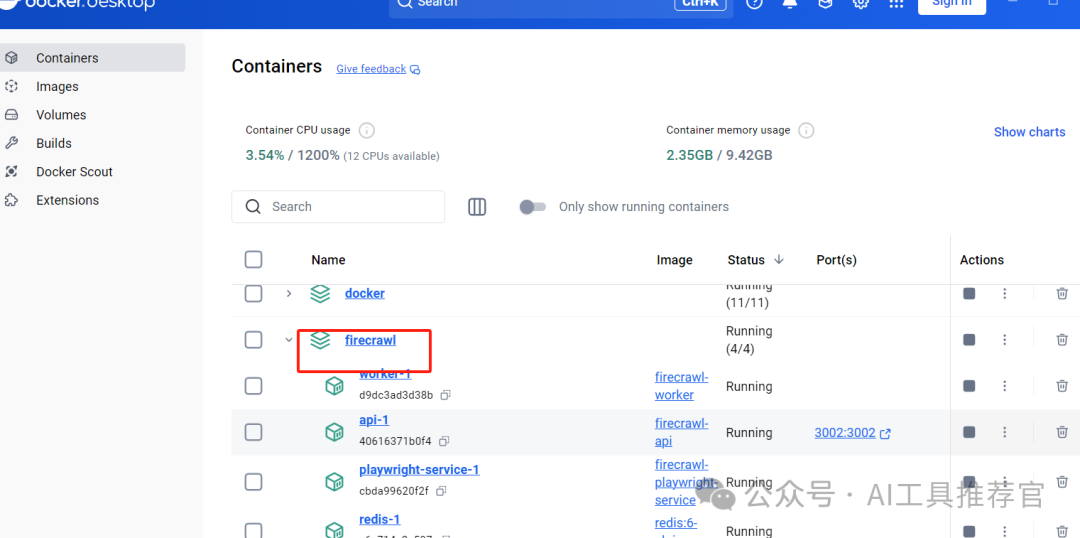Delete the playwright-service-1 container
The height and width of the screenshot is (538, 1080).
tap(1062, 482)
